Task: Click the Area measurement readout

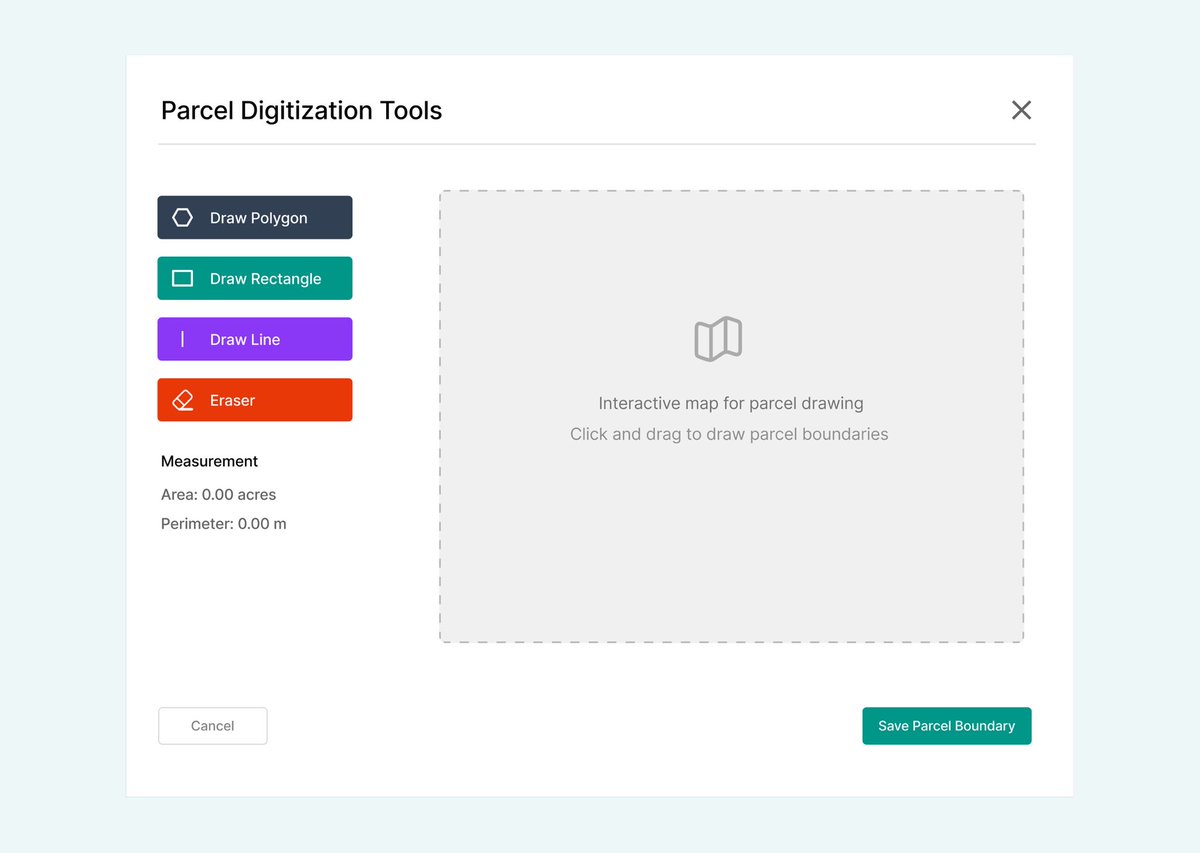Action: click(219, 494)
